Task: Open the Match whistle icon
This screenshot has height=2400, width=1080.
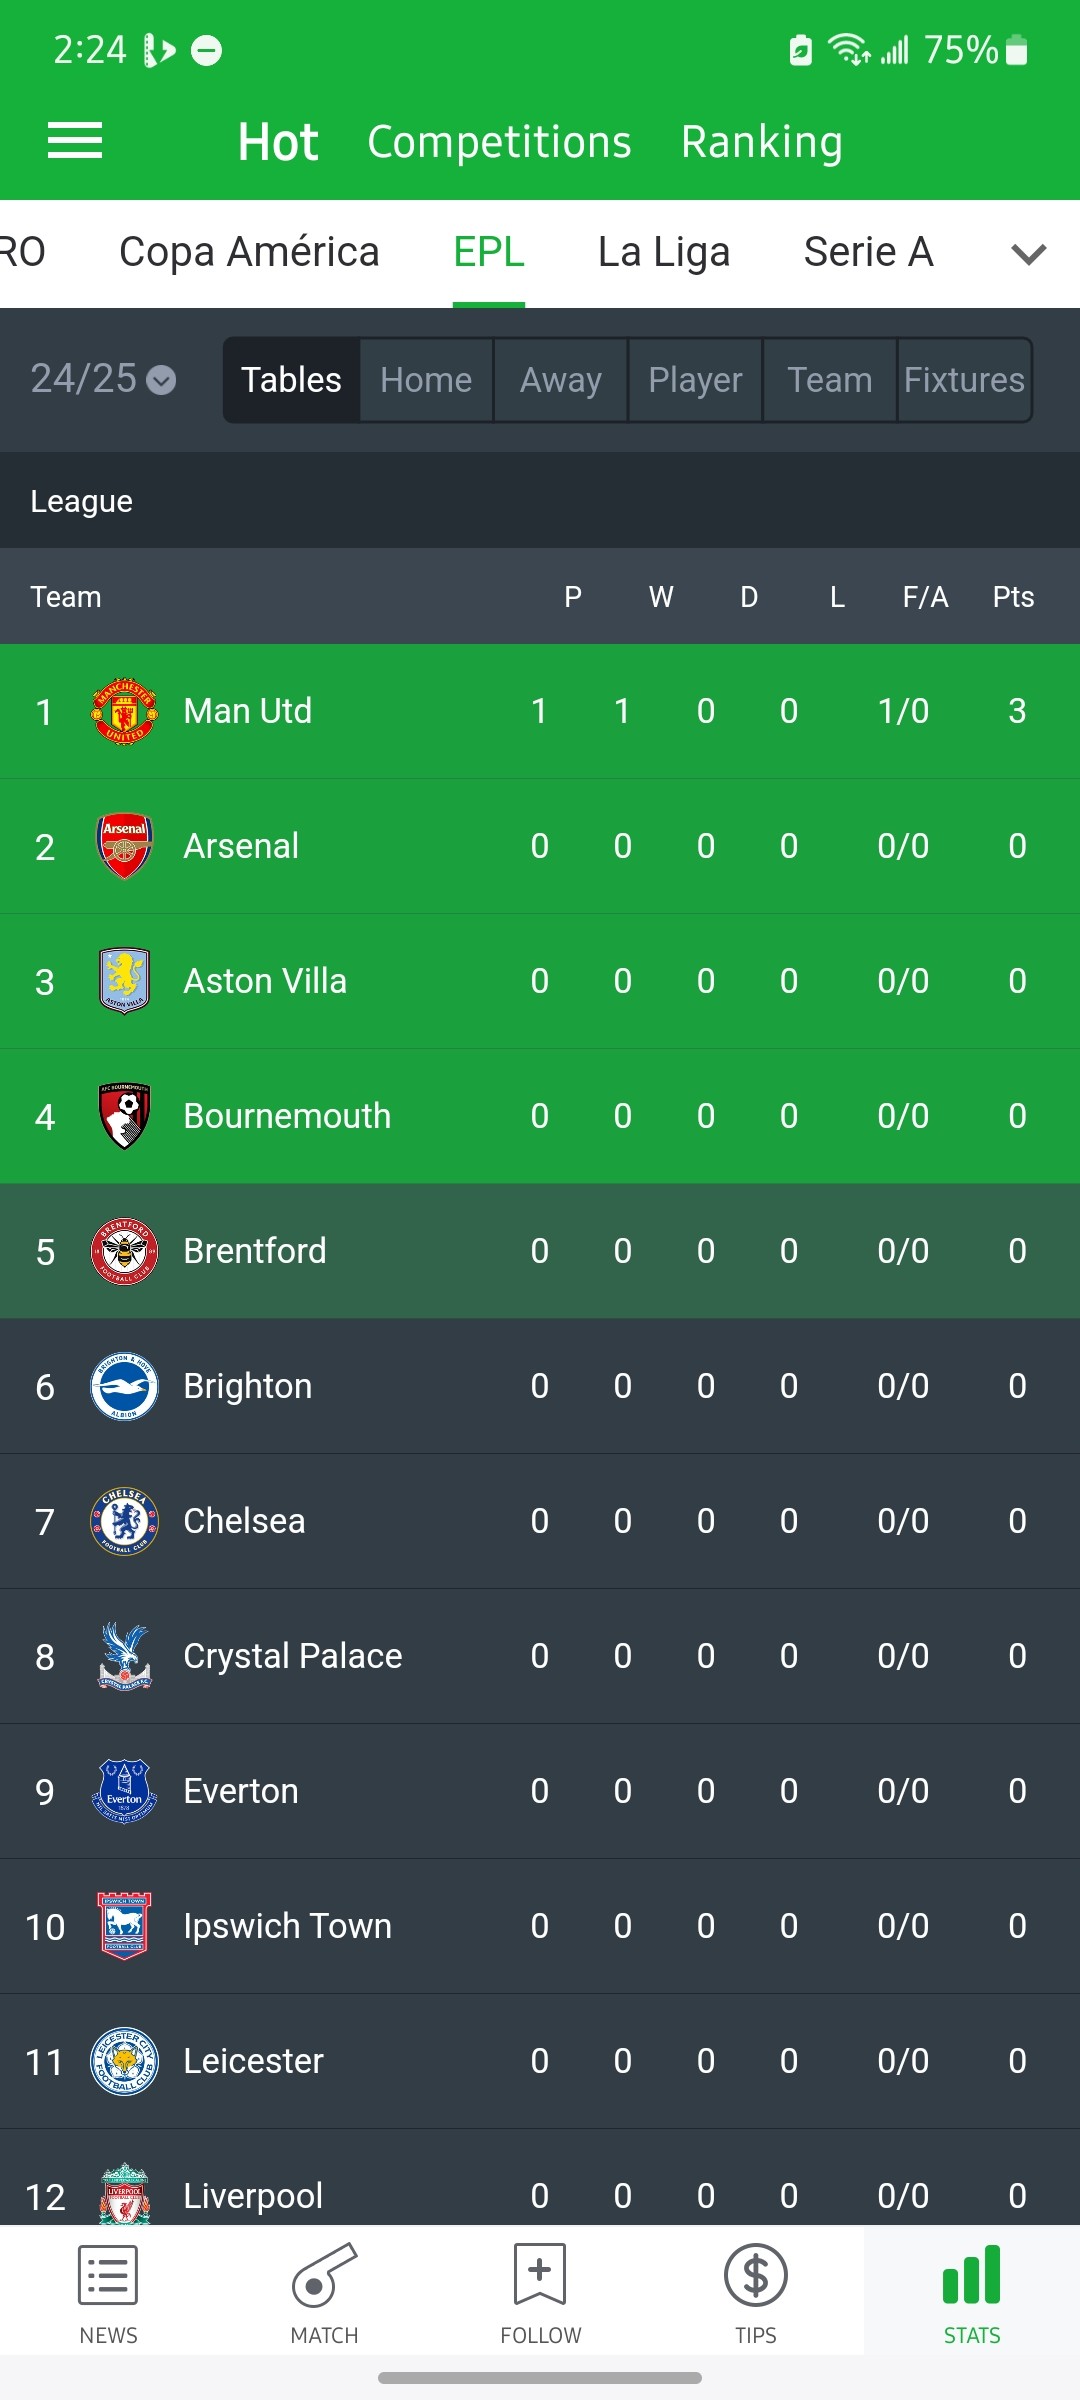Action: (x=324, y=2275)
